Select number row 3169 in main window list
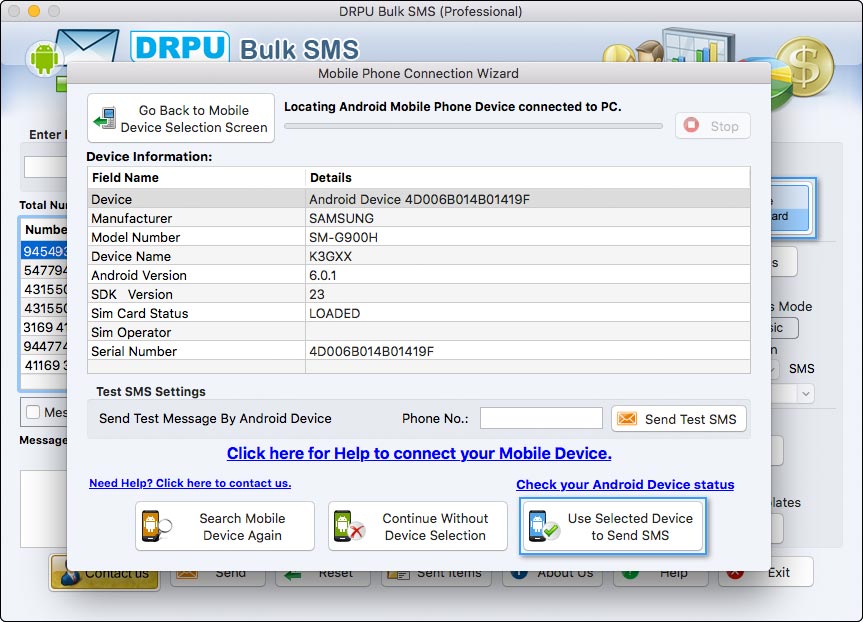This screenshot has height=622, width=863. click(x=44, y=327)
